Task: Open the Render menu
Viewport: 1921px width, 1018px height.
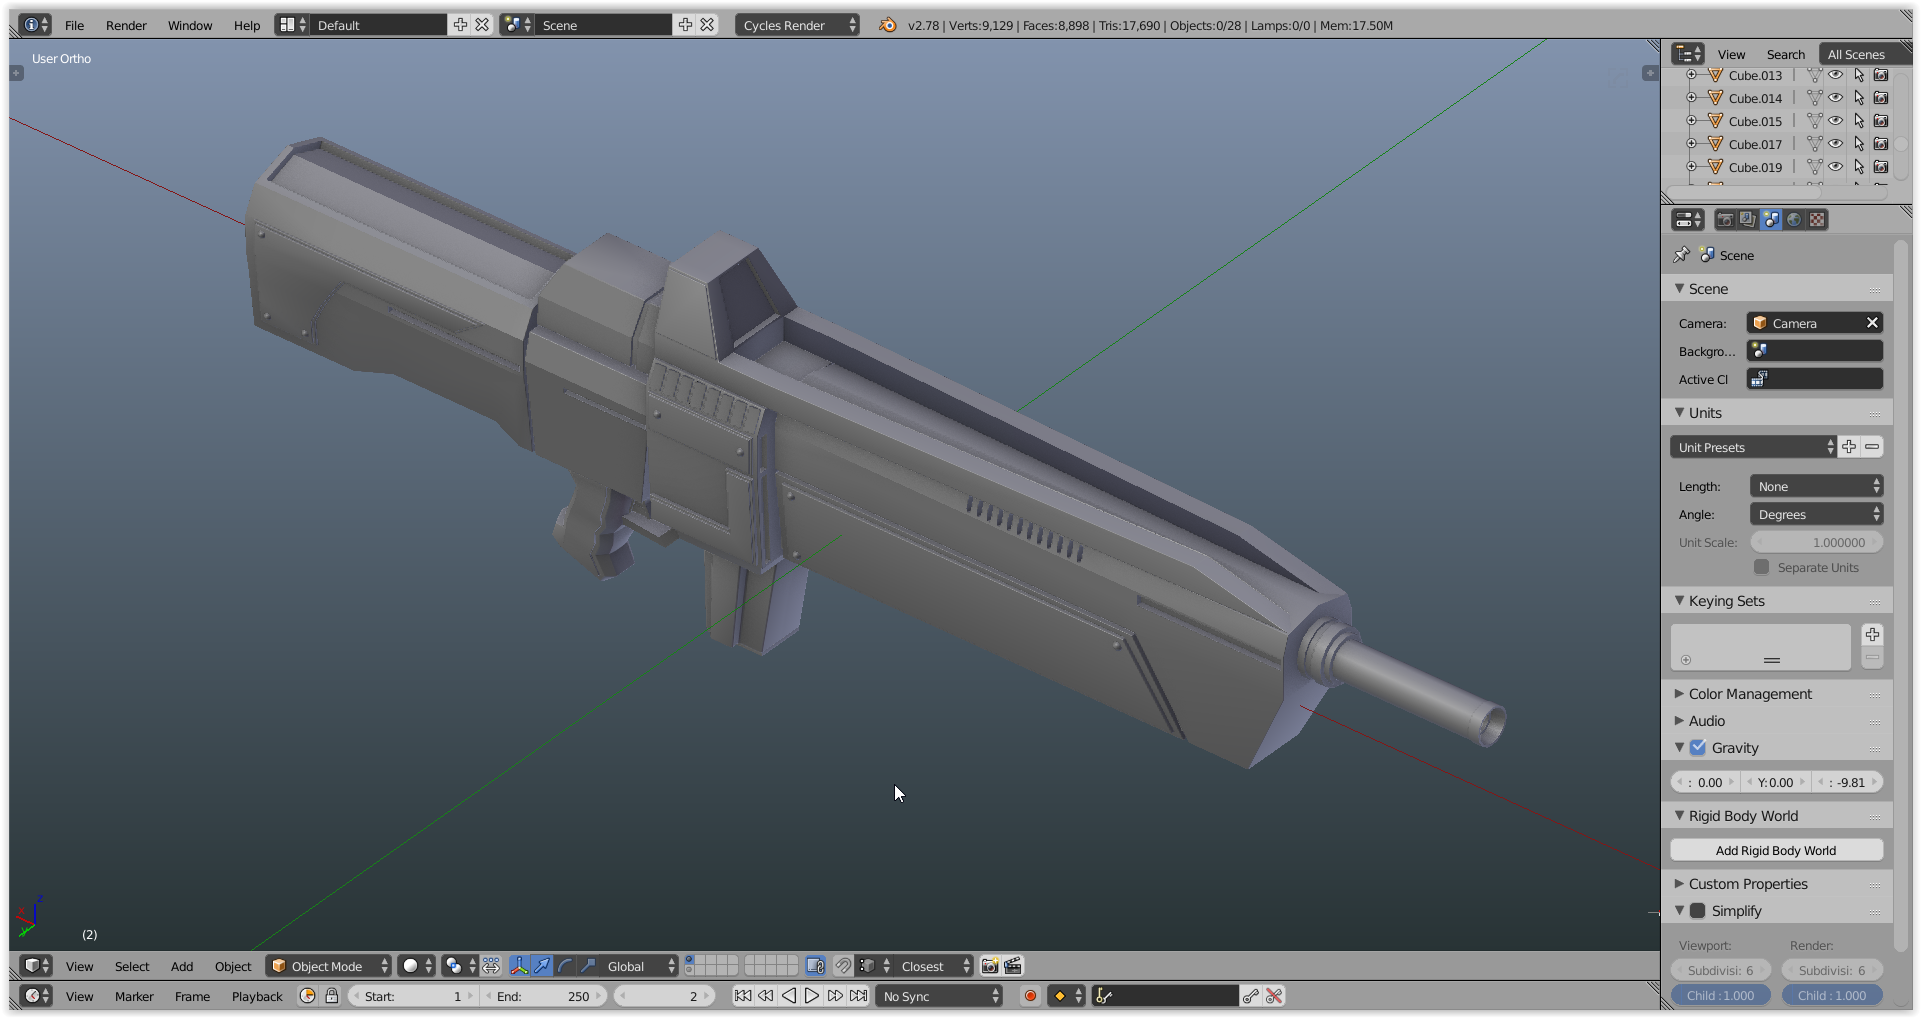Action: [126, 25]
